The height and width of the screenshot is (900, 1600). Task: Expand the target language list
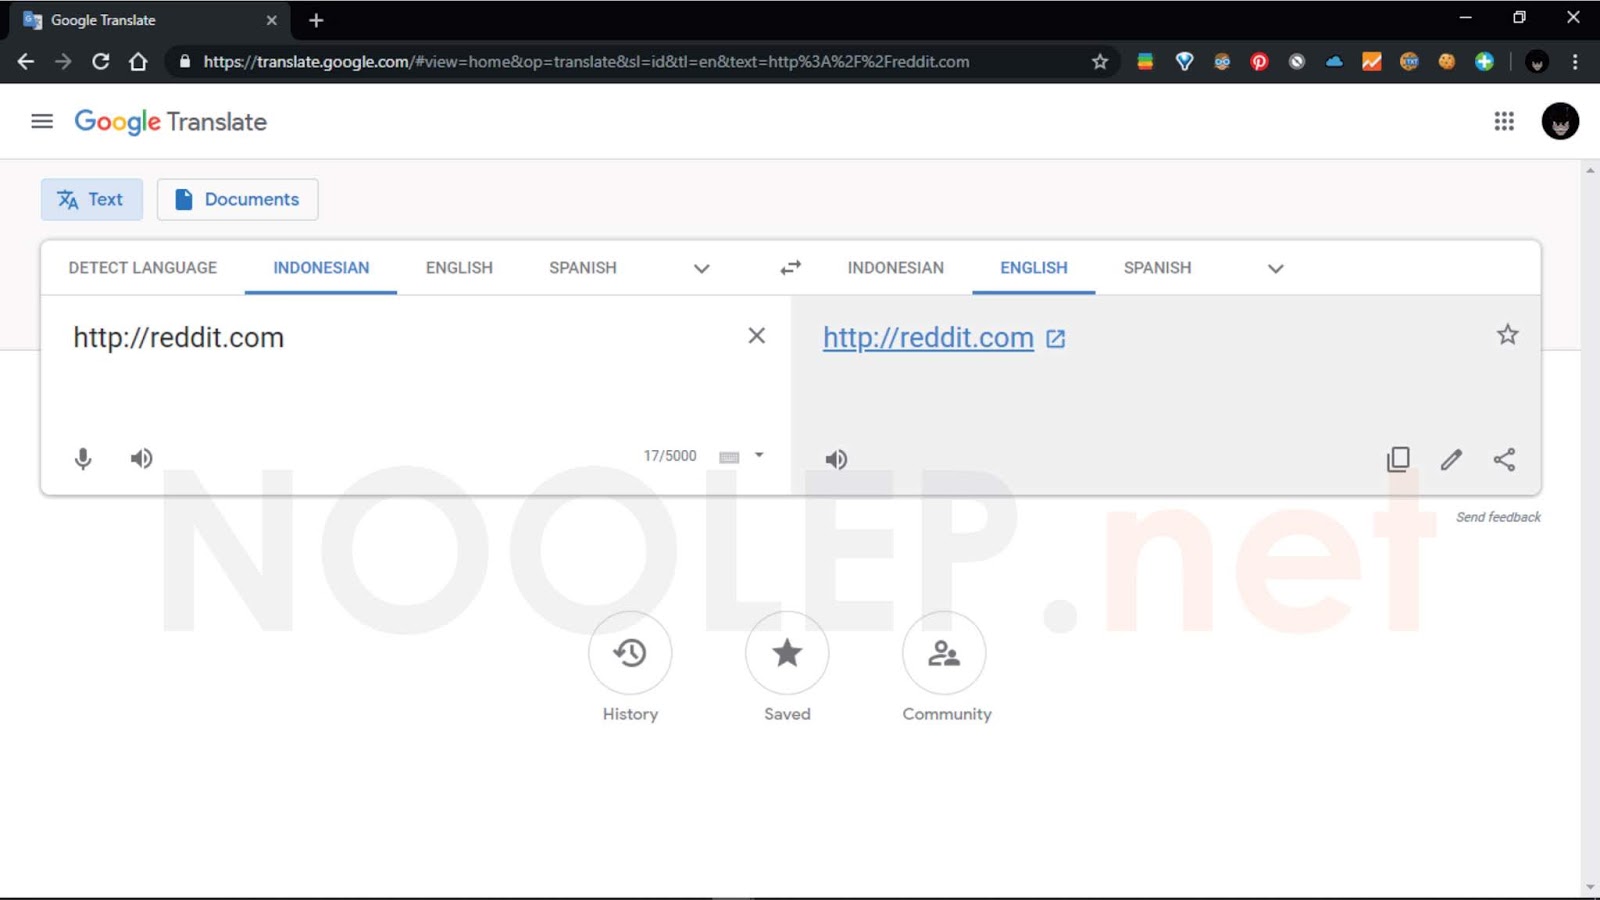tap(1276, 268)
